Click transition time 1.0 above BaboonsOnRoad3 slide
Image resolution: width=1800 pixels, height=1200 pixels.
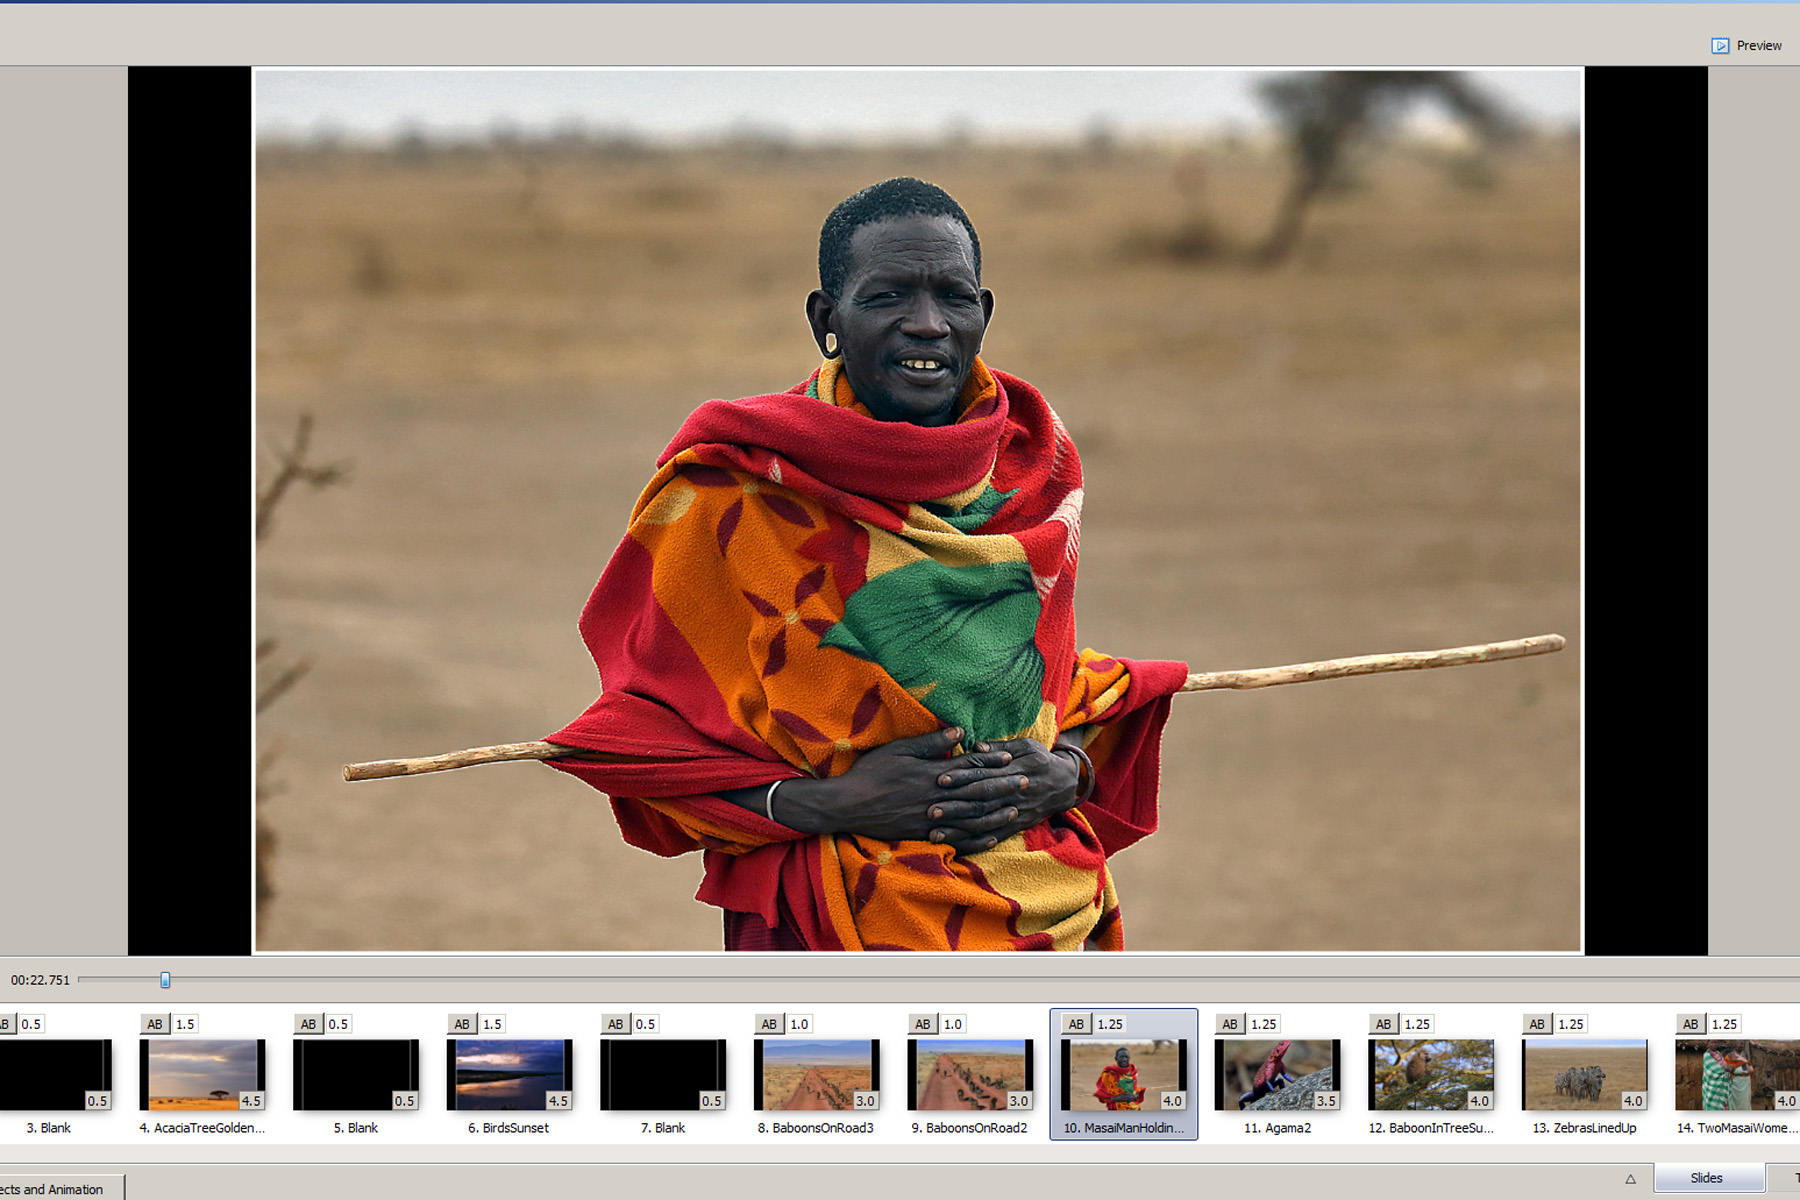point(799,1024)
